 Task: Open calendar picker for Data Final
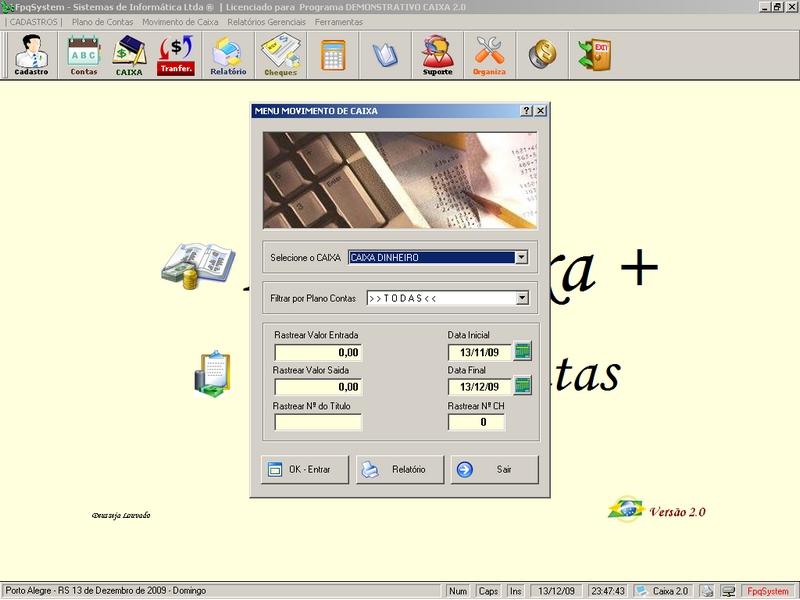tap(522, 386)
